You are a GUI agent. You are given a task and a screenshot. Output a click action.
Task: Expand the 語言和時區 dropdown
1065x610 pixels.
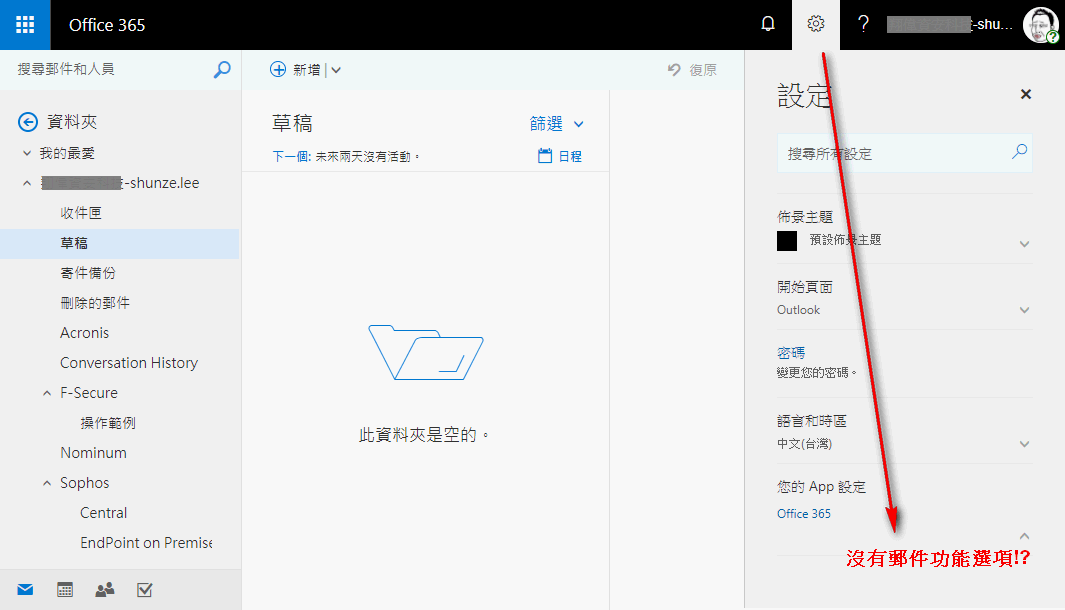point(1024,444)
